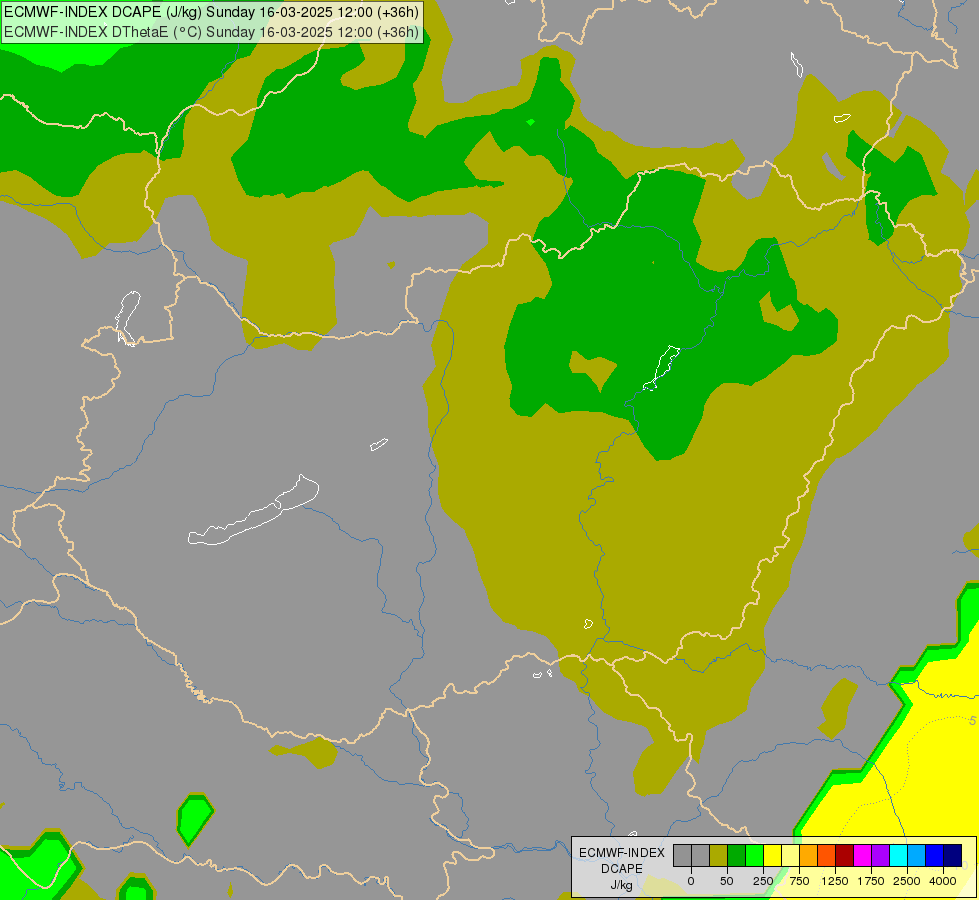Click the legend value 4000
Image resolution: width=979 pixels, height=900 pixels.
tap(943, 881)
